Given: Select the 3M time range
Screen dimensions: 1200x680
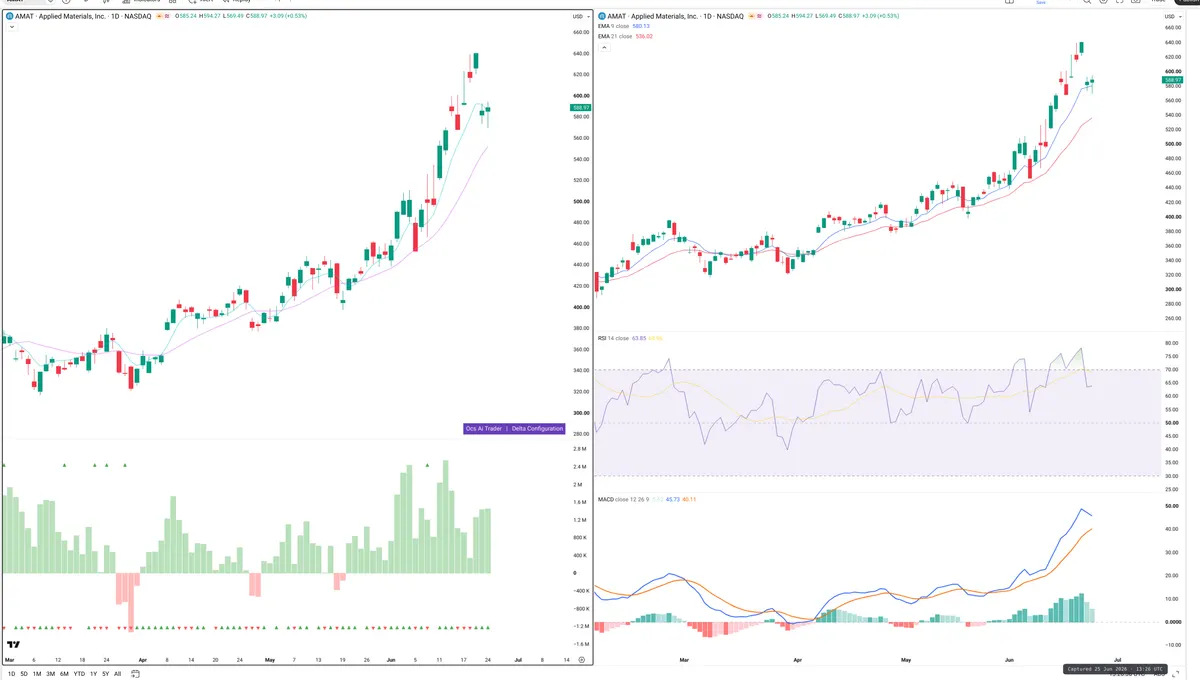Looking at the screenshot, I should 50,674.
